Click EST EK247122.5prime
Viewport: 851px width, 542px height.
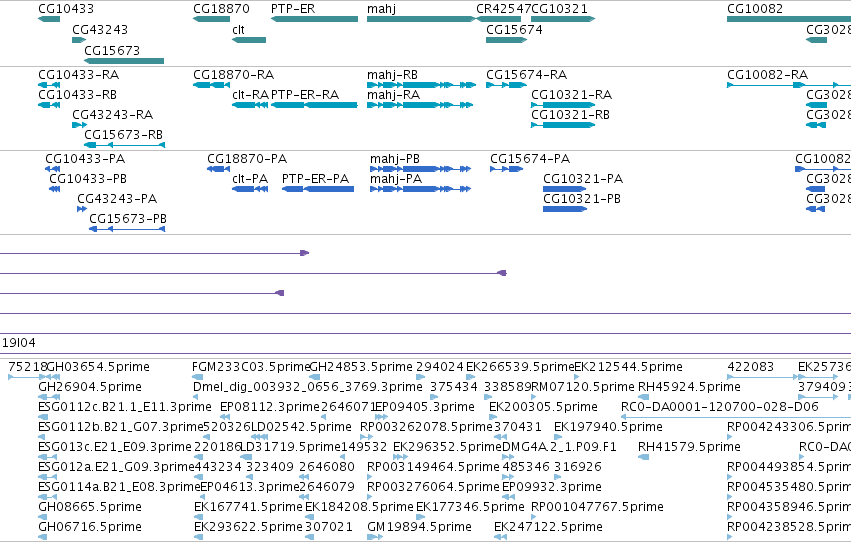point(548,527)
